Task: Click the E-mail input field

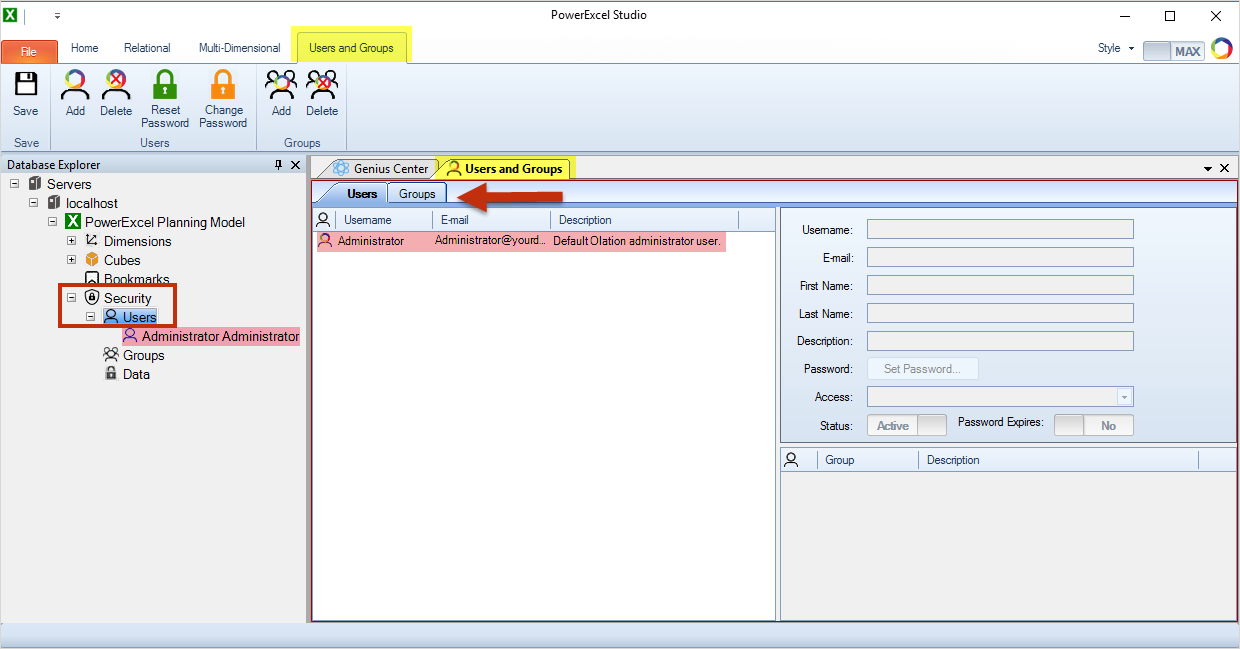Action: point(1000,258)
